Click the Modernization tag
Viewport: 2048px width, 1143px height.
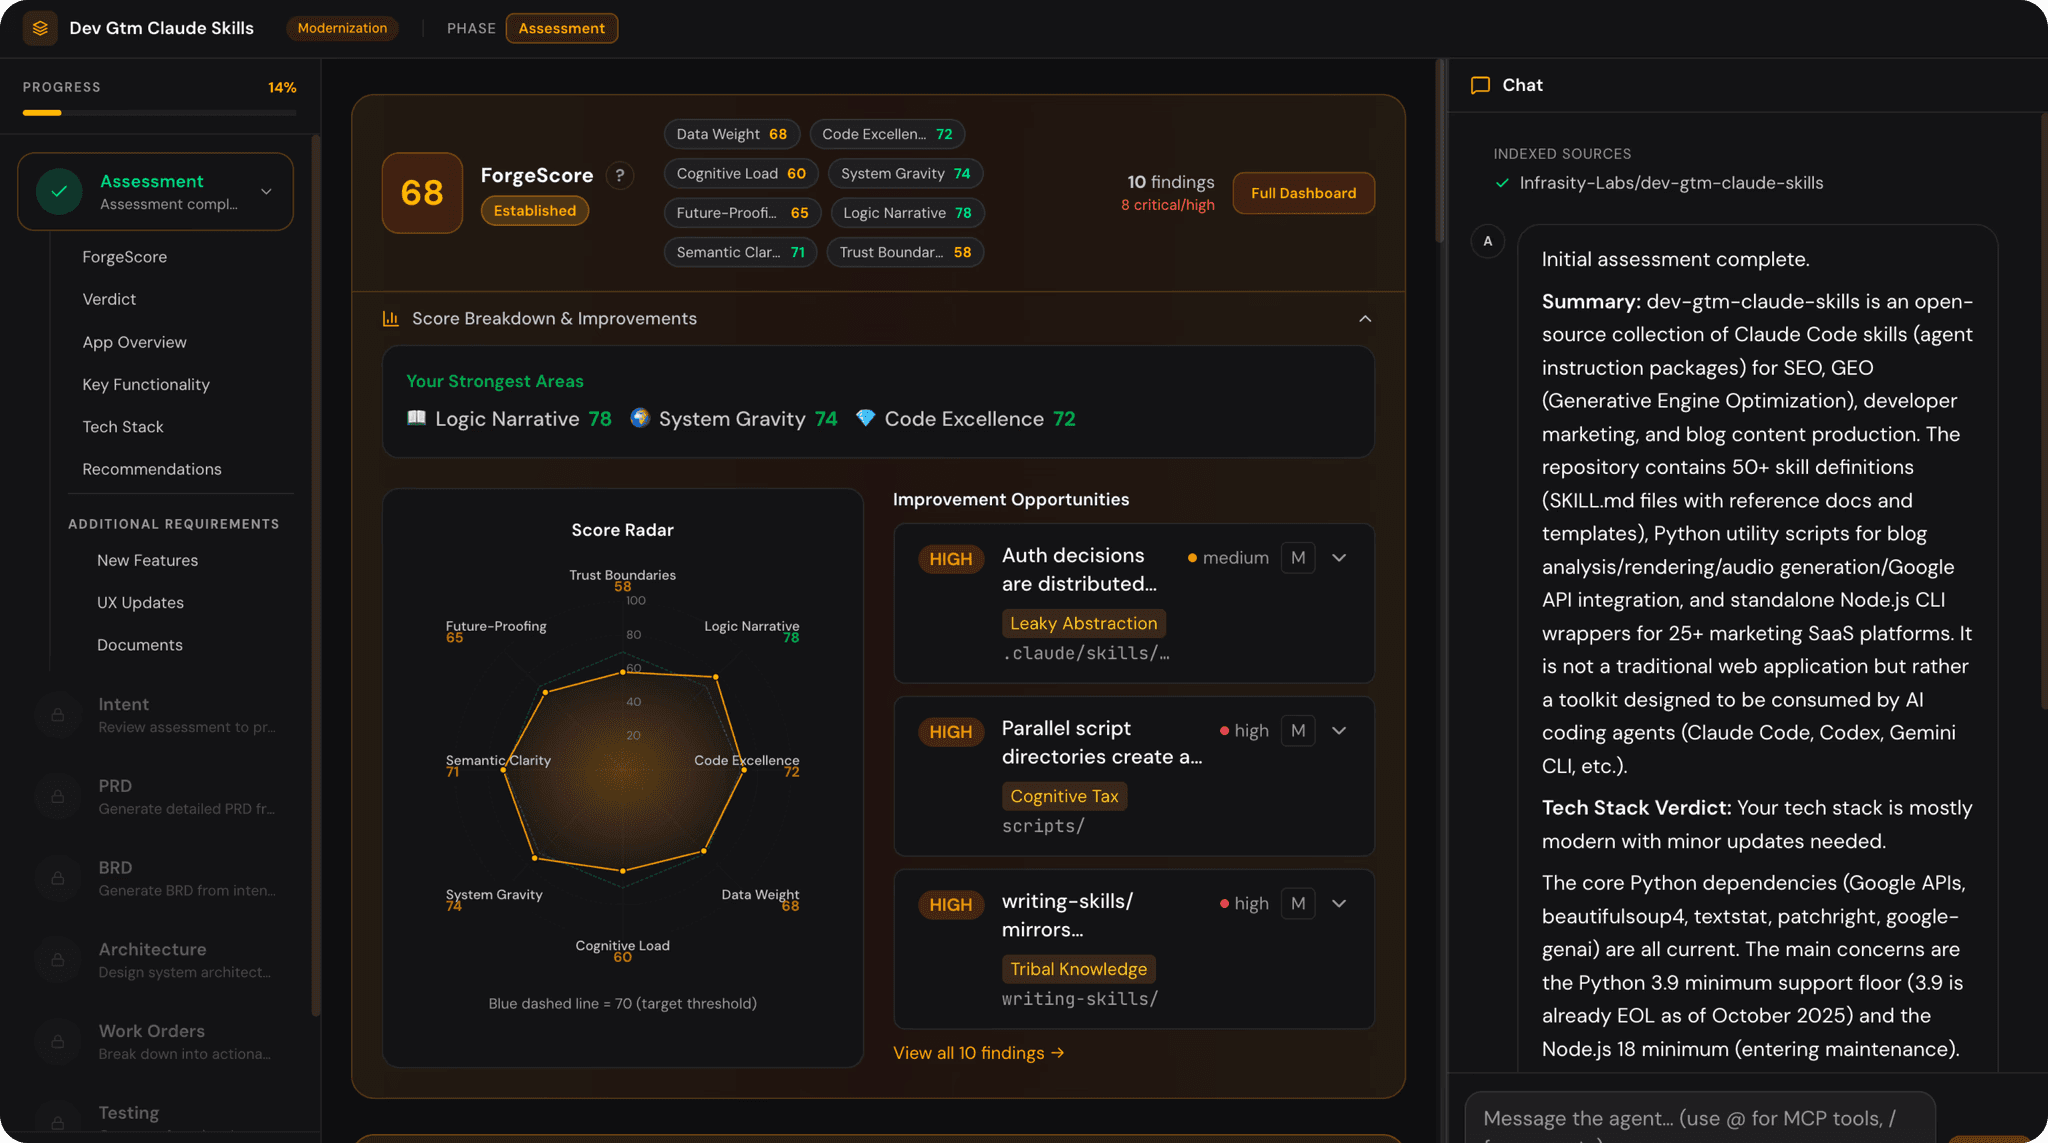[342, 28]
